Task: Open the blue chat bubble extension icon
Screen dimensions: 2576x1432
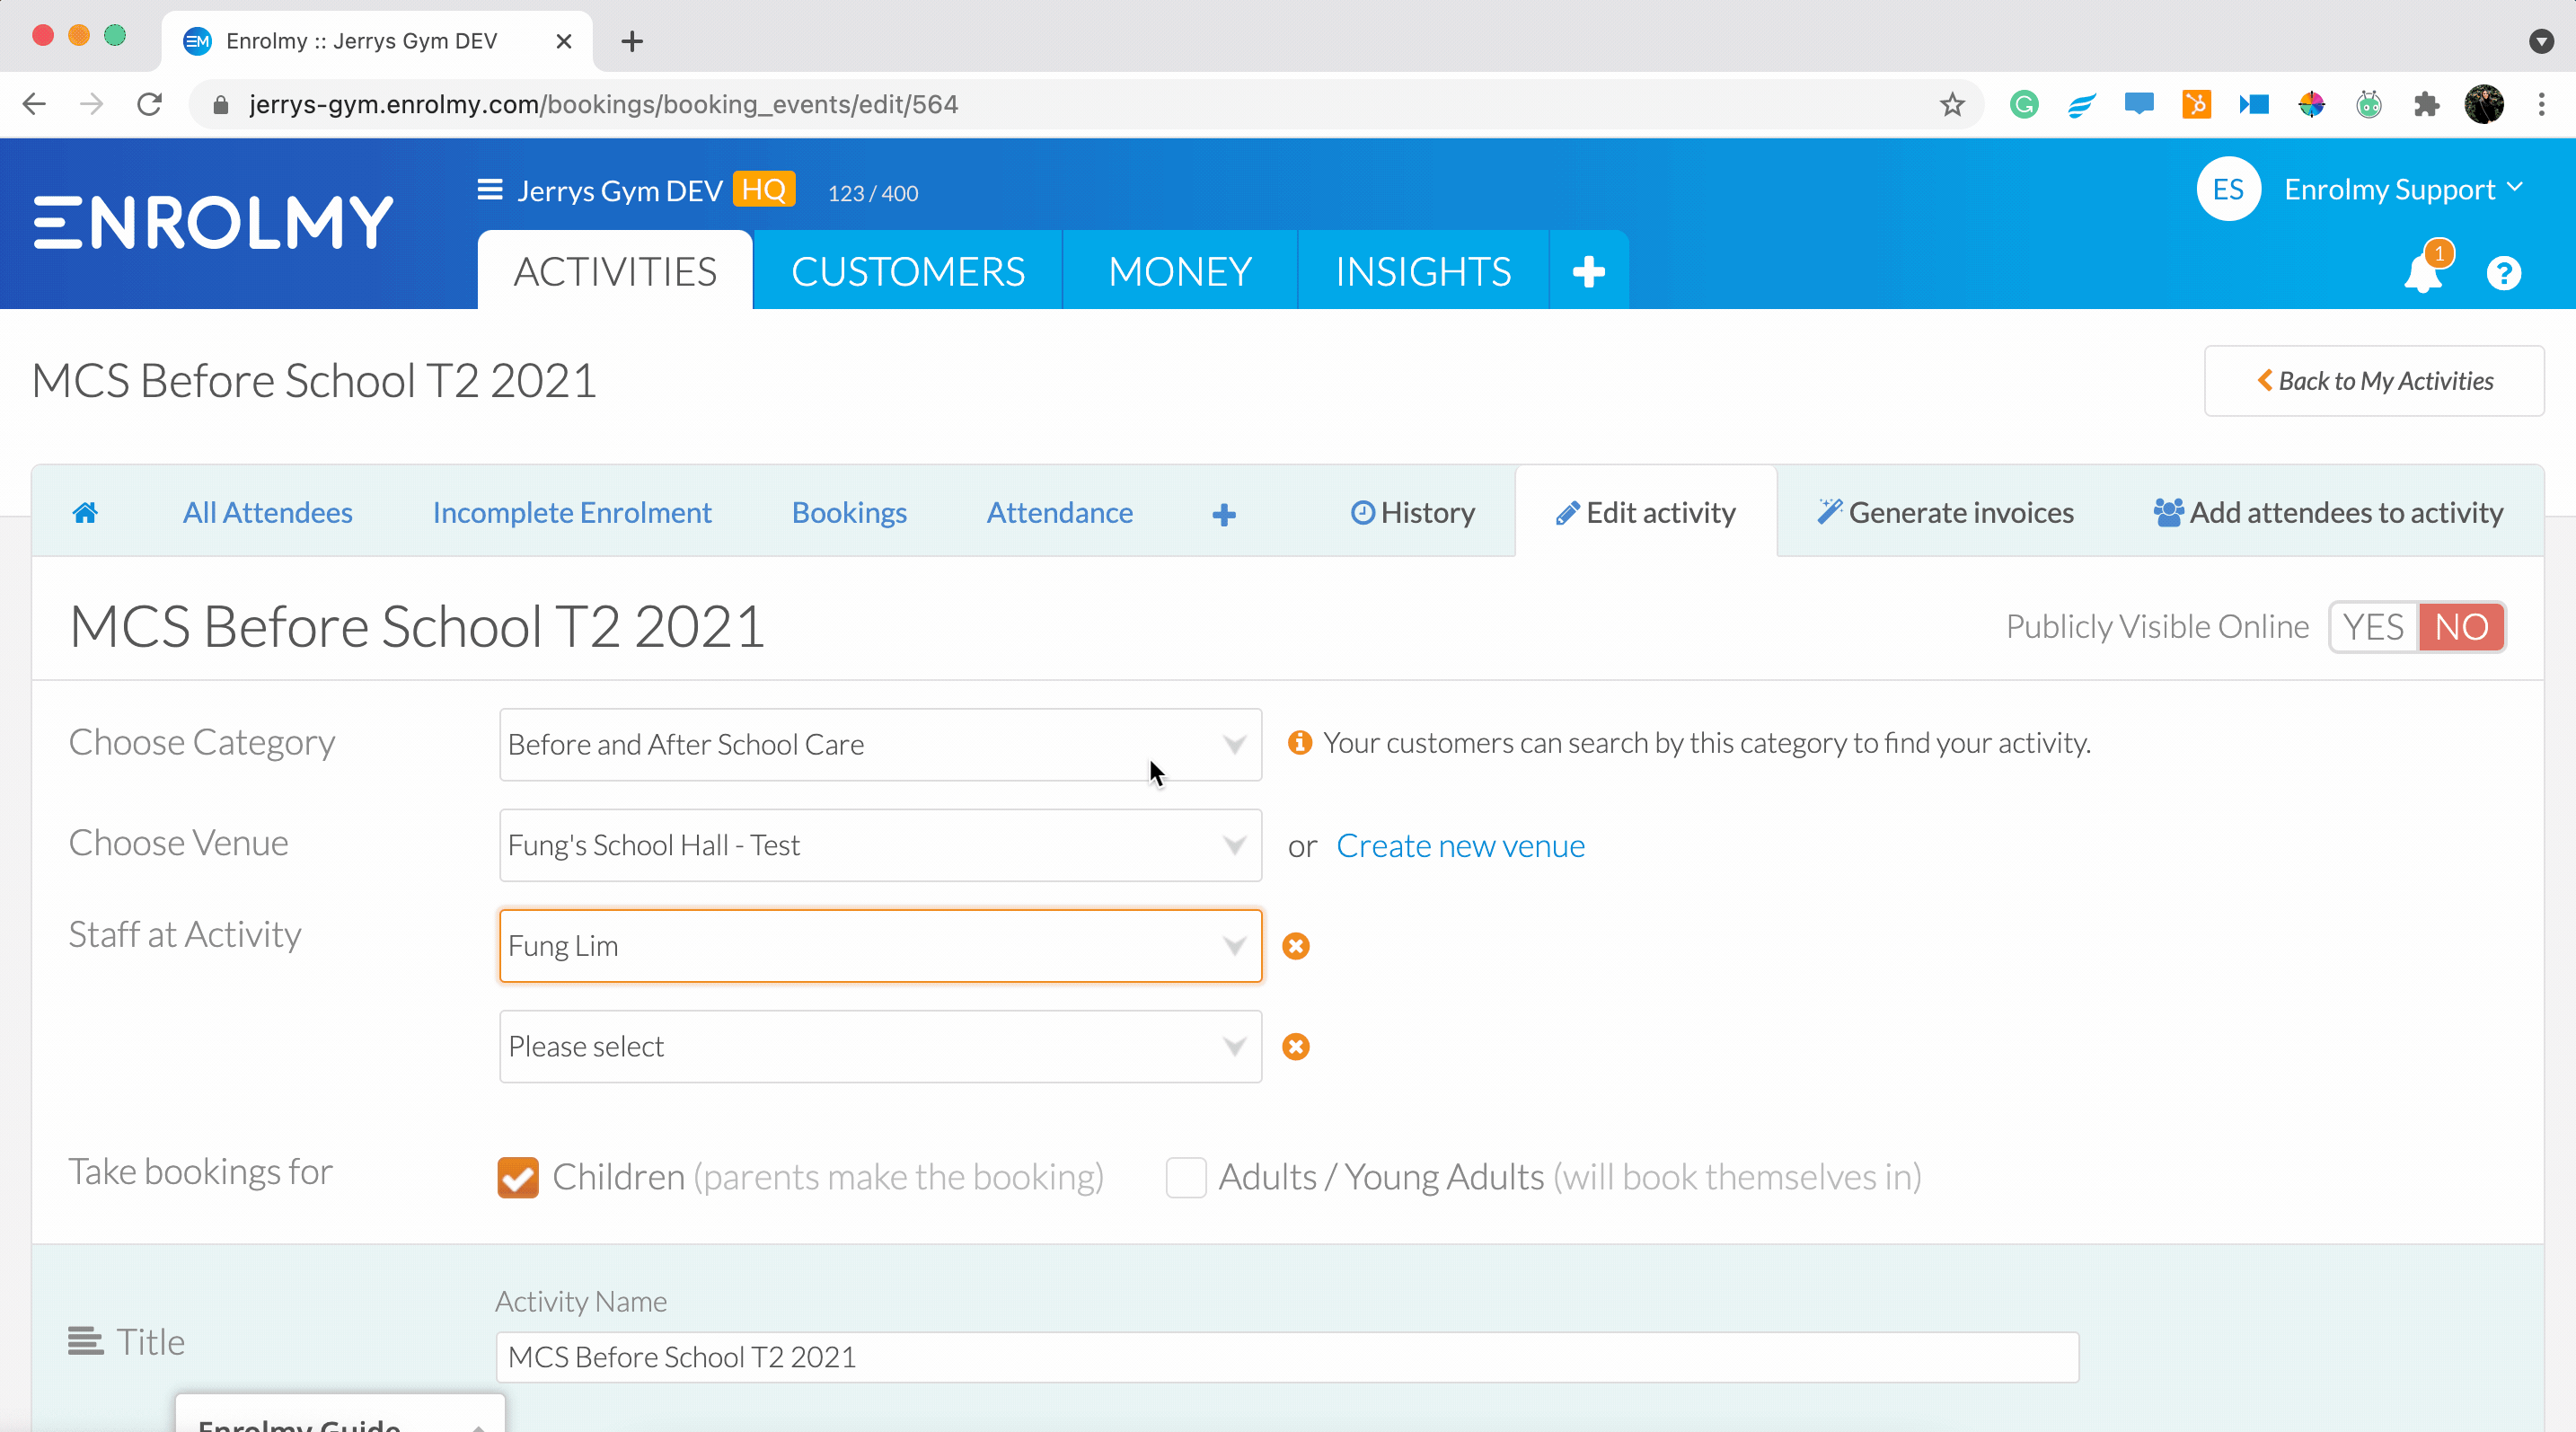Action: pos(2139,104)
